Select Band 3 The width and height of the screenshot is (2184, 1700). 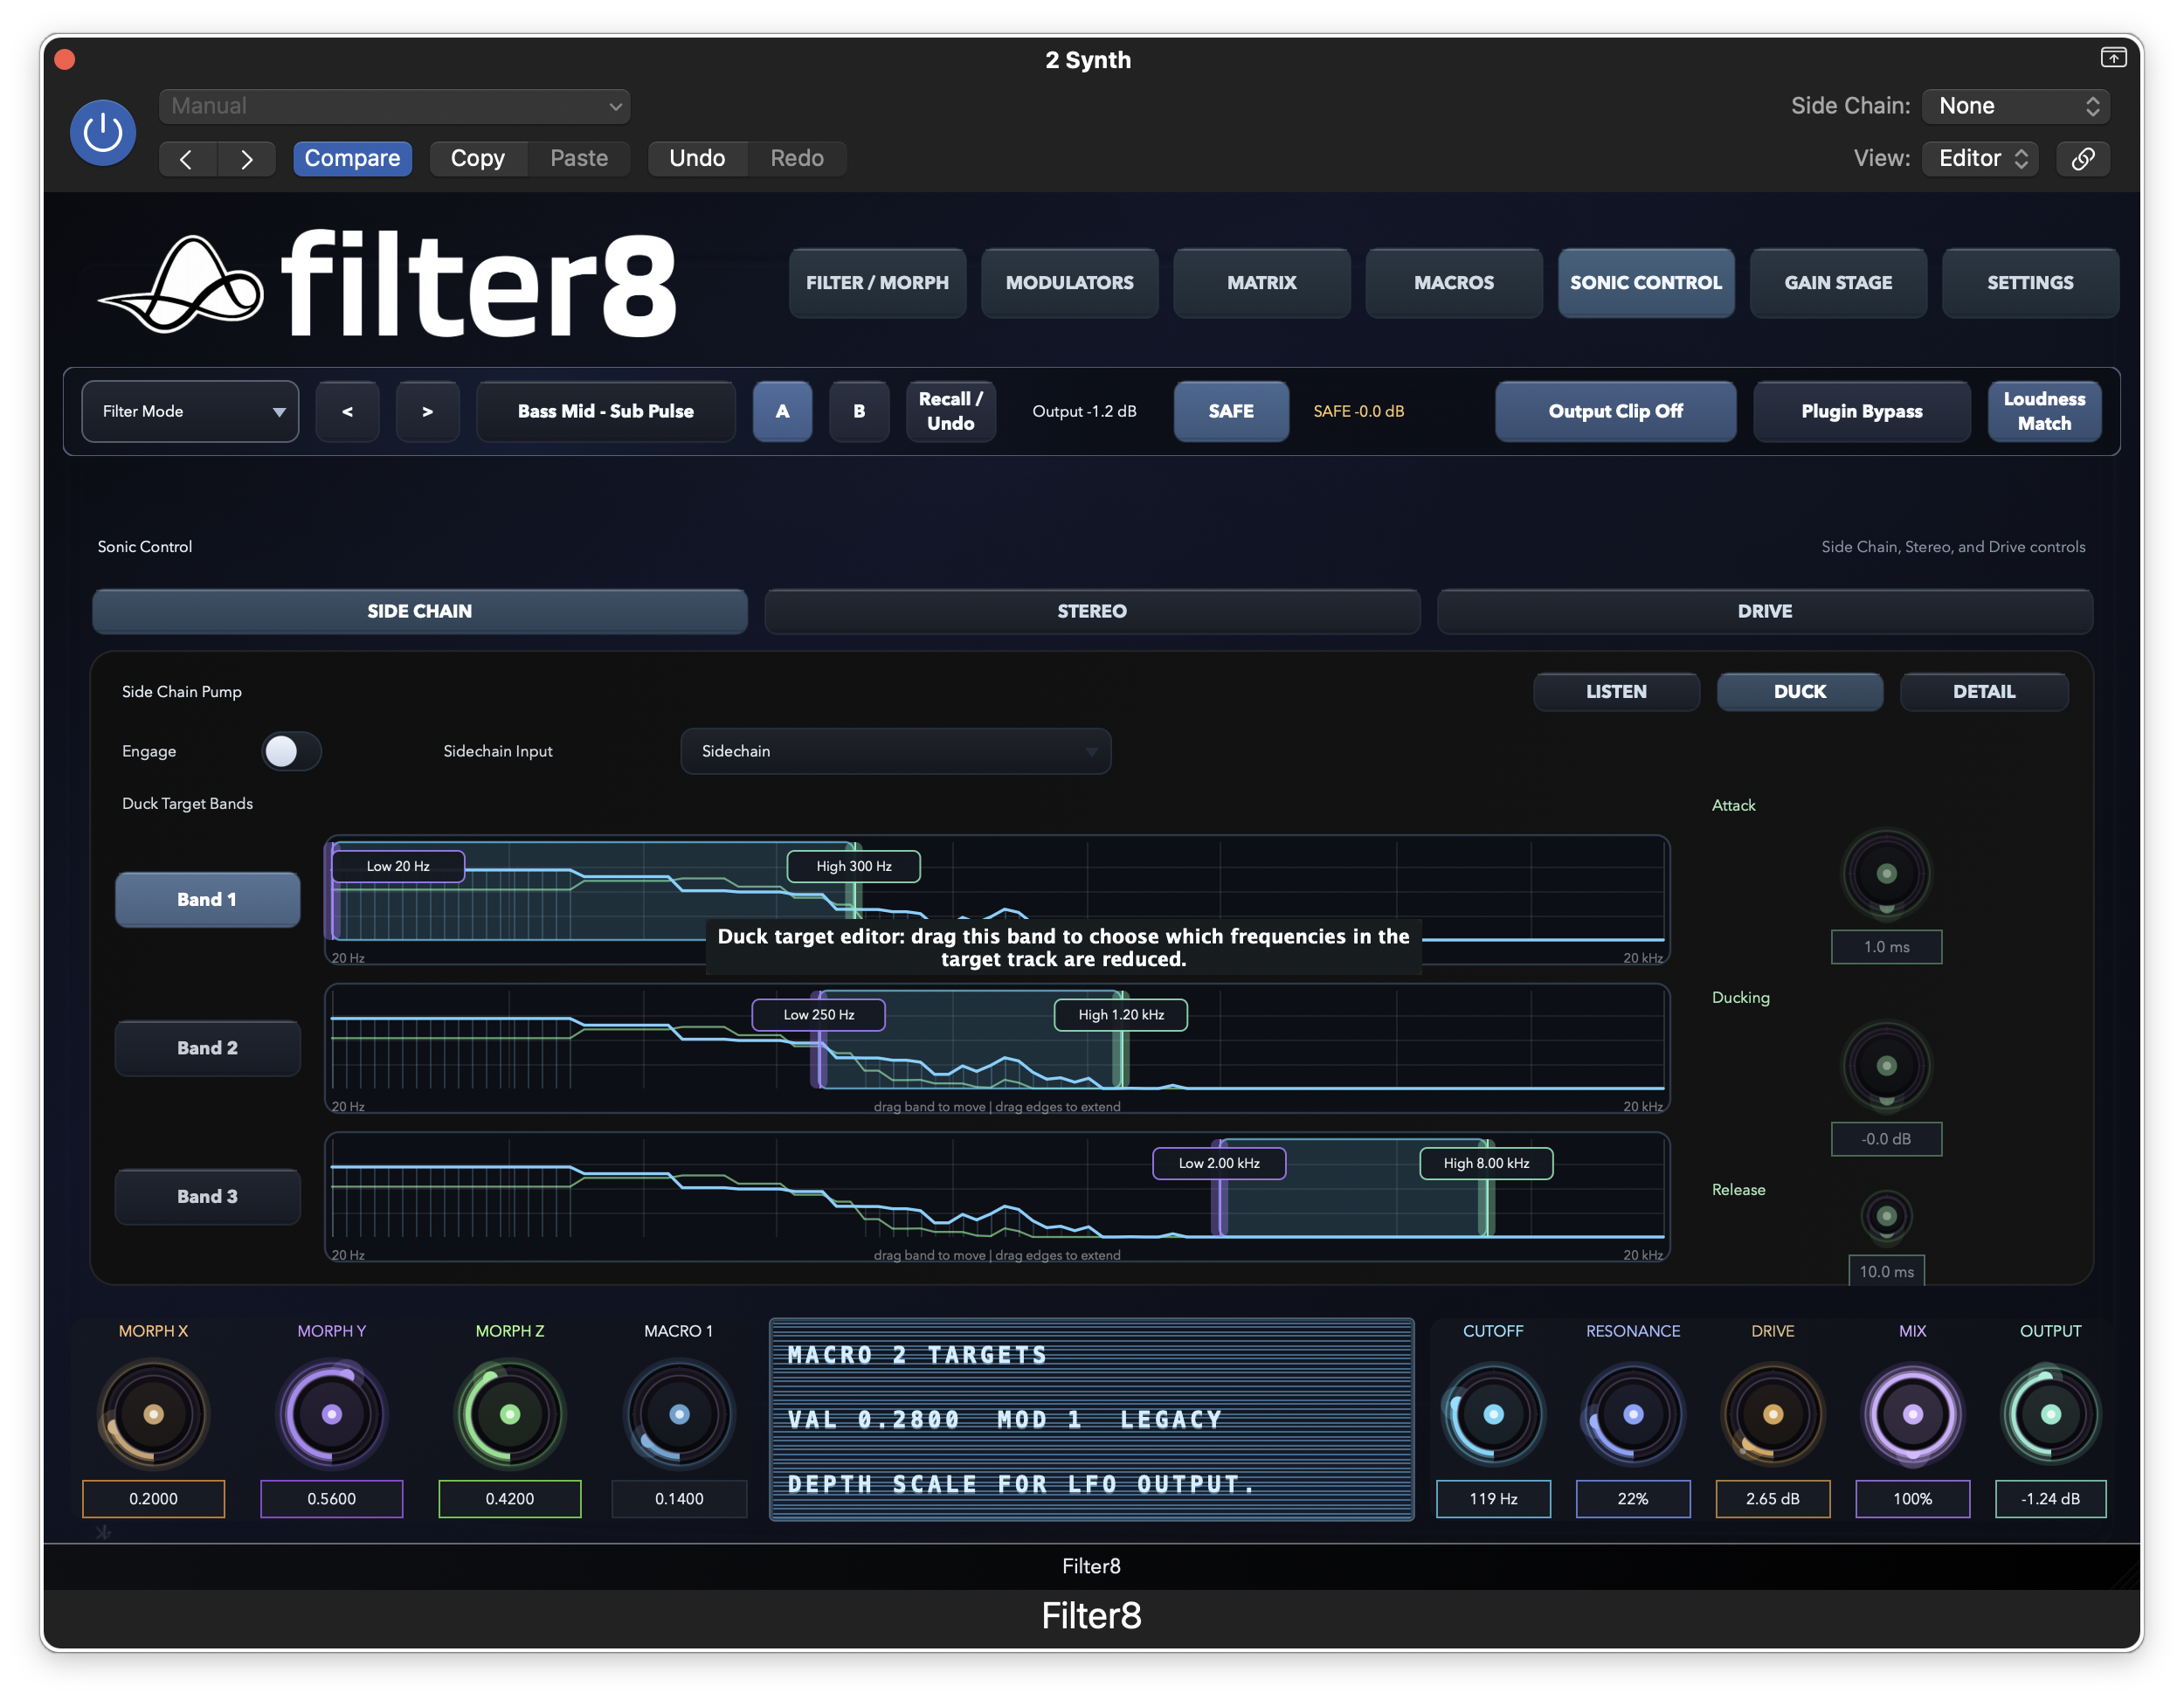click(x=207, y=1197)
